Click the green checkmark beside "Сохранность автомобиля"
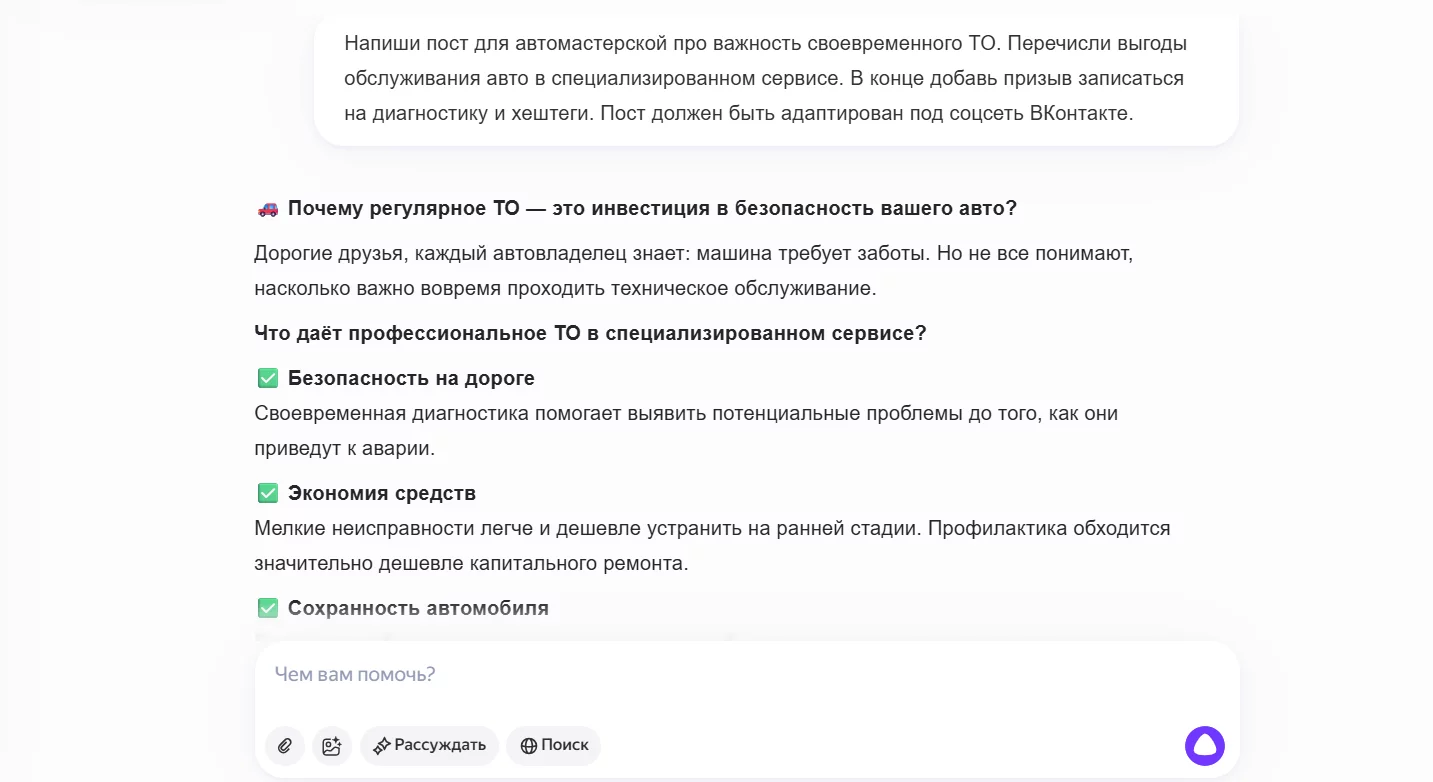This screenshot has height=782, width=1433. (267, 608)
